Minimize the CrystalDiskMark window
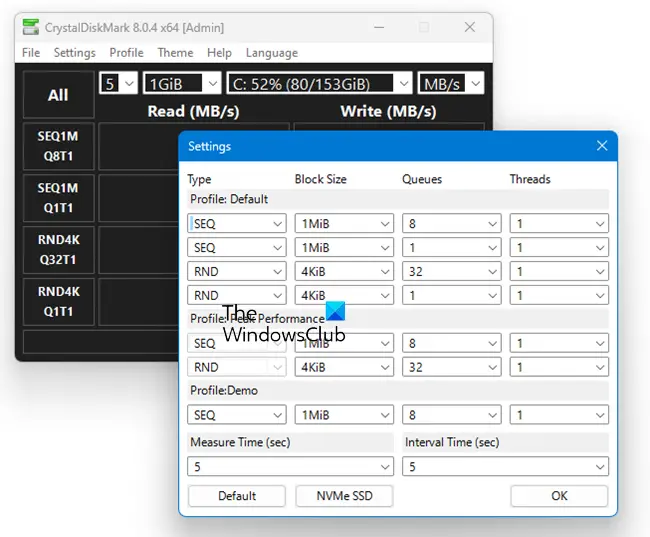 (x=379, y=27)
